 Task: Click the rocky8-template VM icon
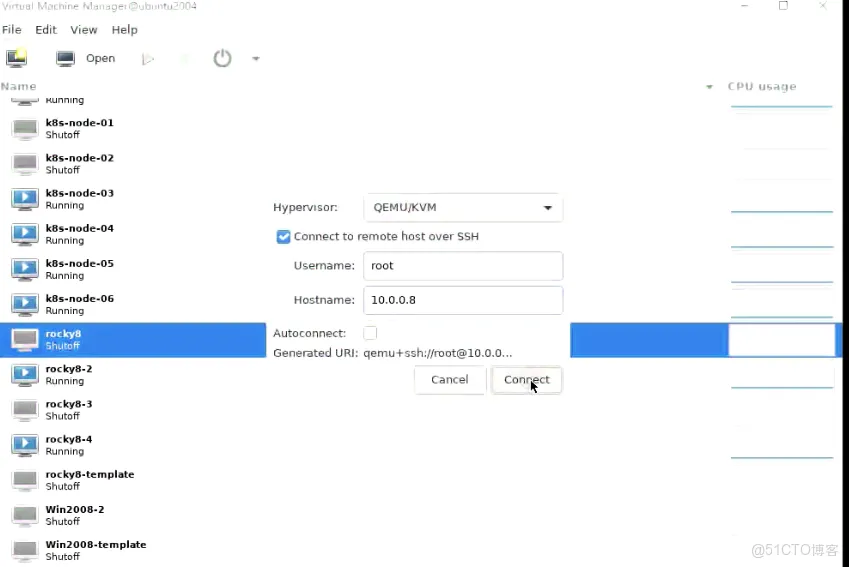point(25,480)
